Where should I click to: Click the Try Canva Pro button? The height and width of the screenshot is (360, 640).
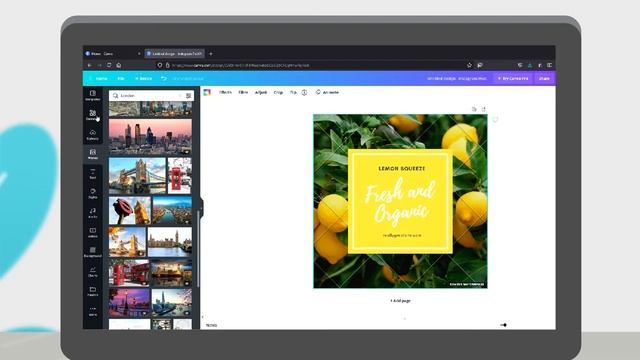pyautogui.click(x=513, y=78)
